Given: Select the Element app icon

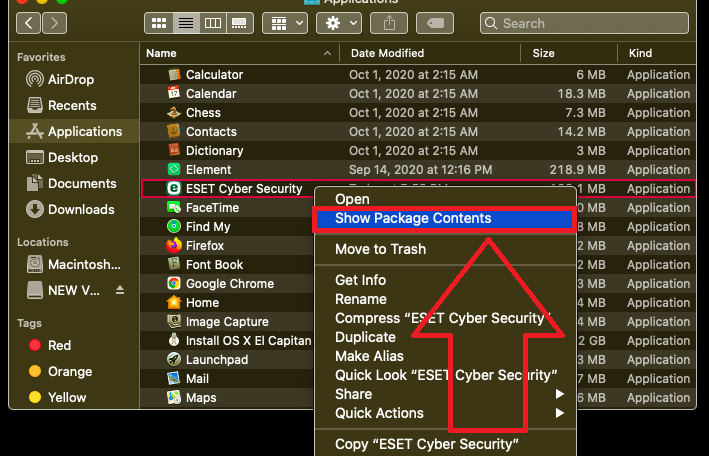Looking at the screenshot, I should [x=174, y=170].
